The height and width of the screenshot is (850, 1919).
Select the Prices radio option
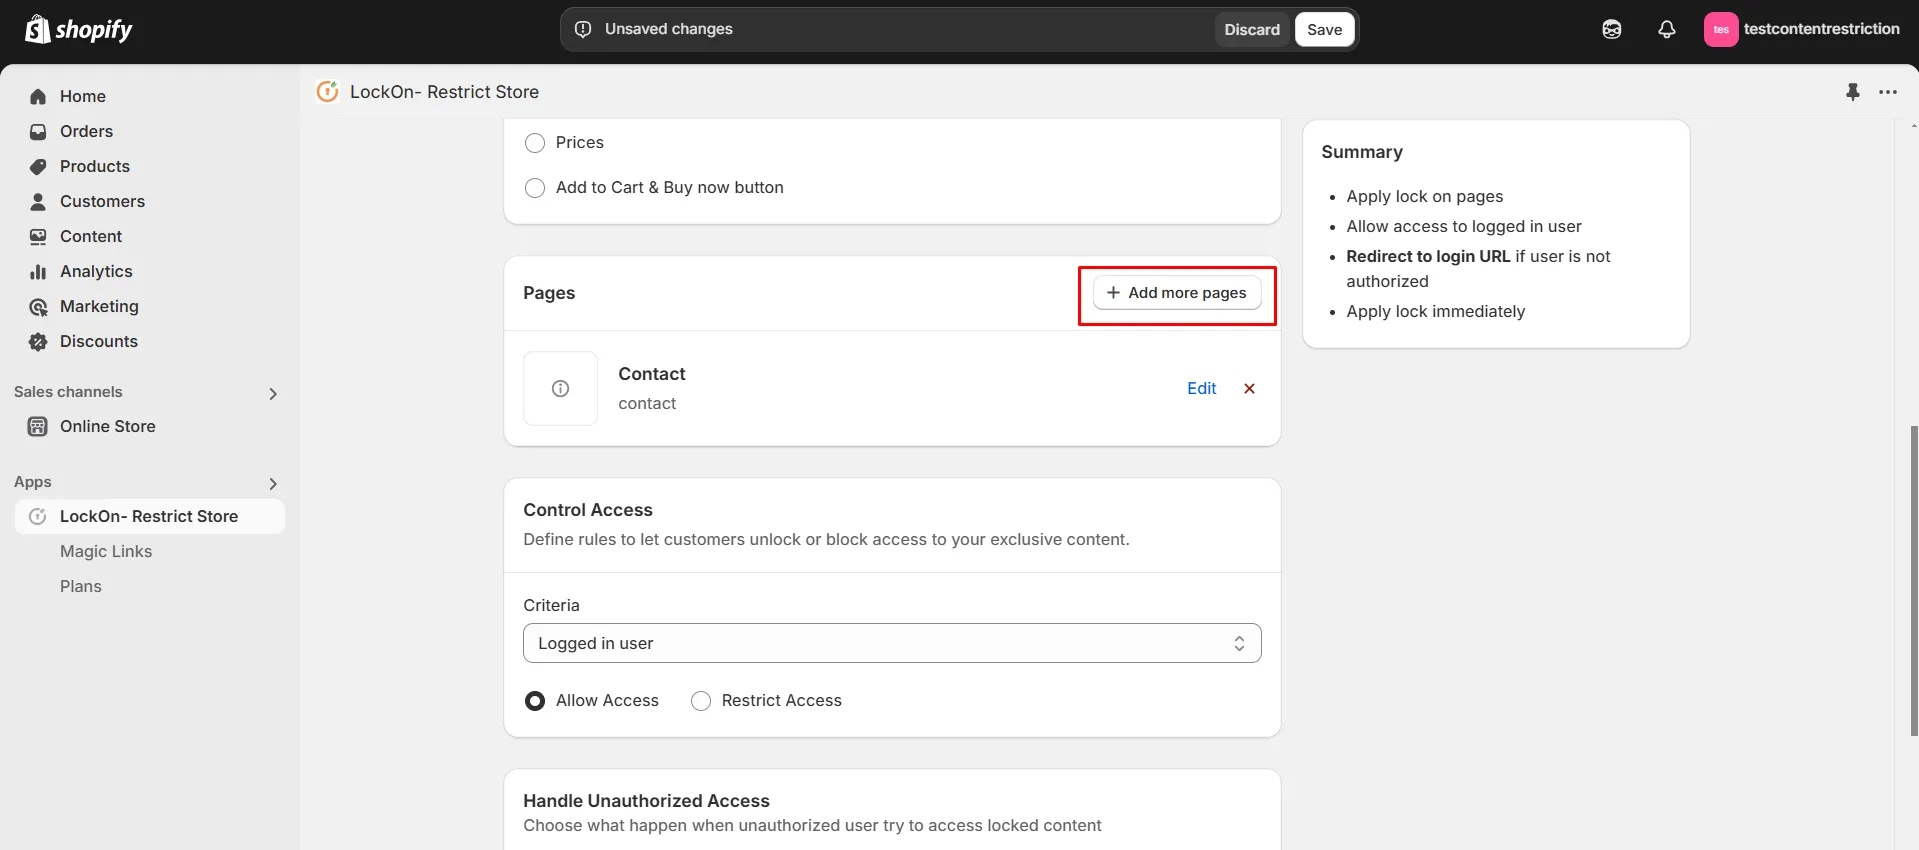tap(535, 142)
